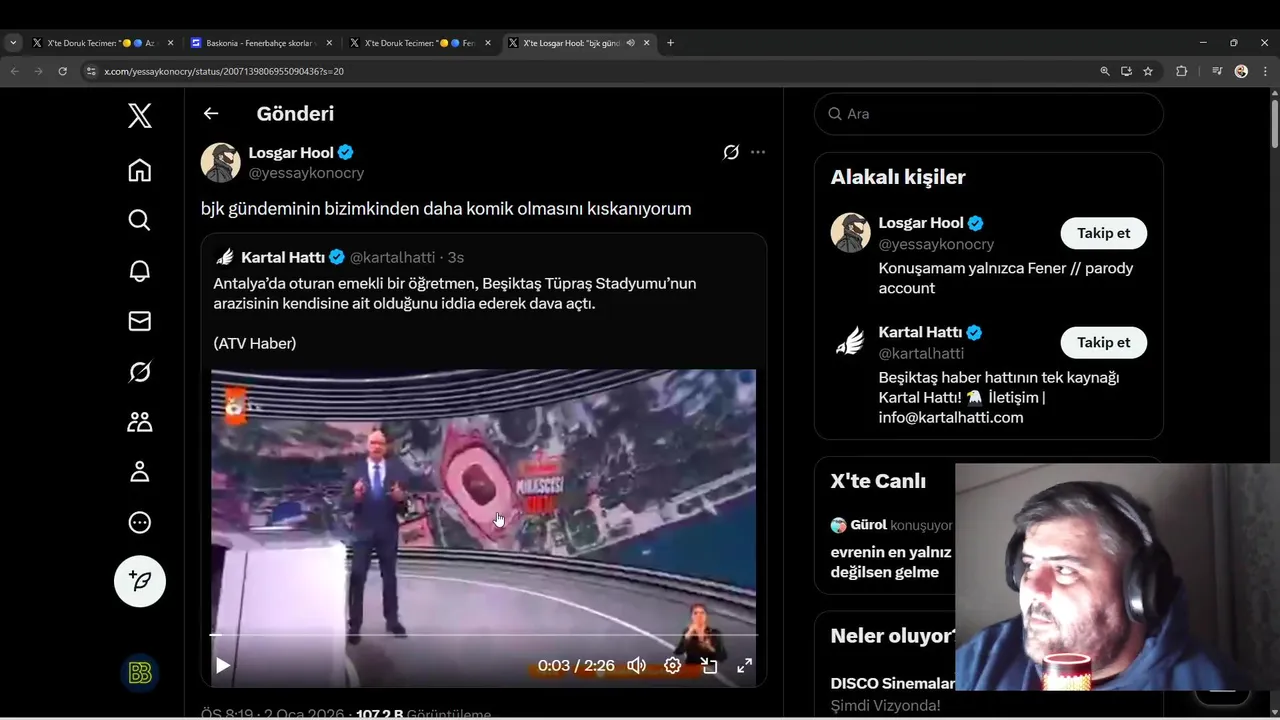1280x720 pixels.
Task: Open Kartal Hattı quoted post author name
Action: 283,257
